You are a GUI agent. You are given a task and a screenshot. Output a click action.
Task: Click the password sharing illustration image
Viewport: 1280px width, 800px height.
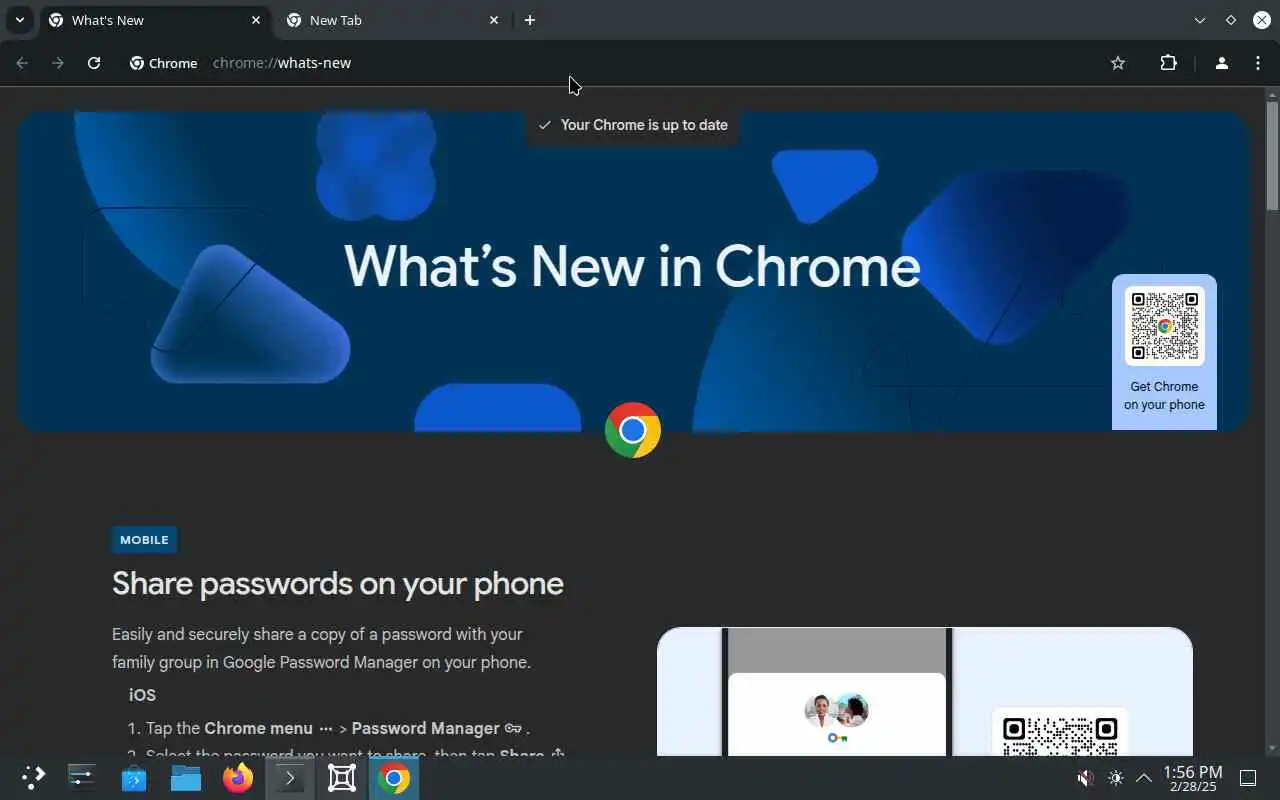coord(925,692)
